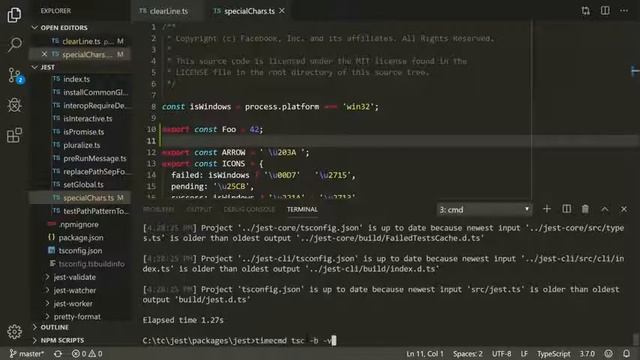Create a new terminal with plus icon
This screenshot has height=360, width=640.
(547, 209)
